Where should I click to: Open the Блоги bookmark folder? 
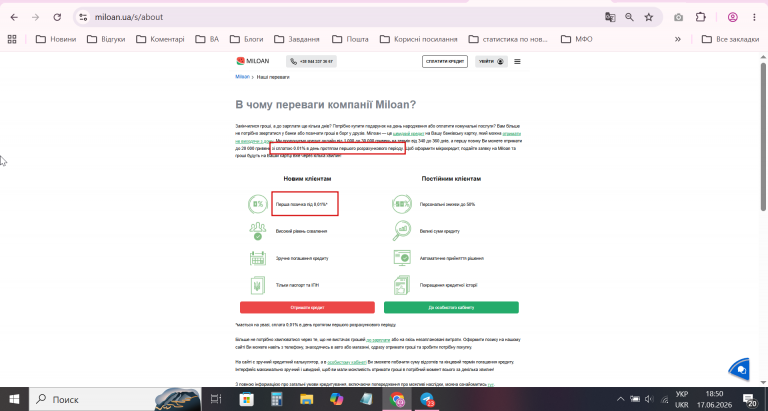246,39
